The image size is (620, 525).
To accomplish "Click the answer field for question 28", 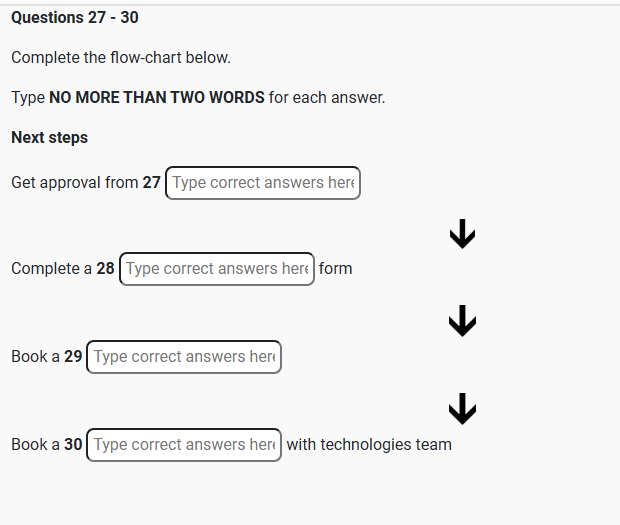I will 216,269.
